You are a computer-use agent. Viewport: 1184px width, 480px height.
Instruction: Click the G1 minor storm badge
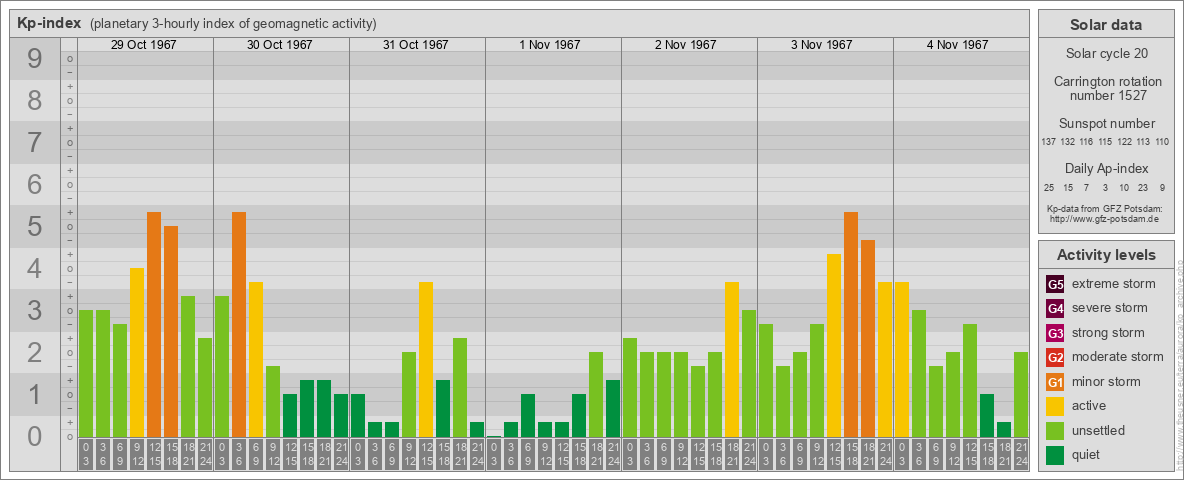1055,382
